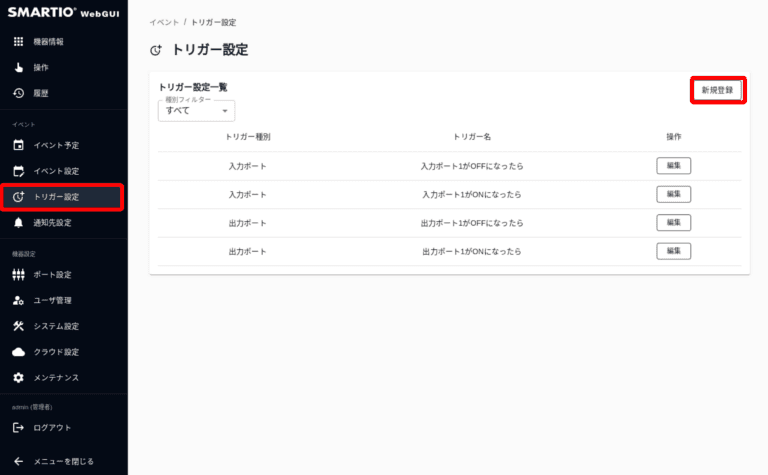Click the イベント breadcrumb link

tap(164, 23)
